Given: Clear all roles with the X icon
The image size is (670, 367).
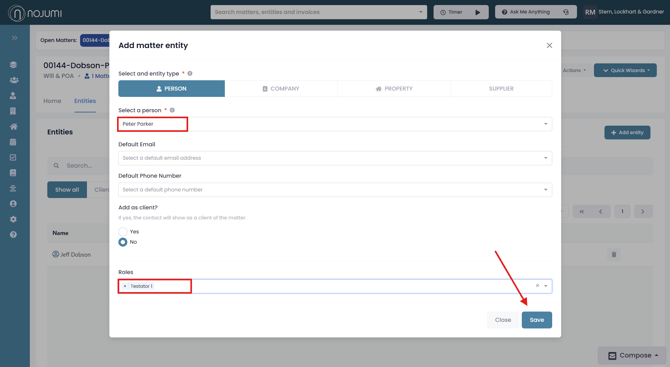Looking at the screenshot, I should click(537, 285).
